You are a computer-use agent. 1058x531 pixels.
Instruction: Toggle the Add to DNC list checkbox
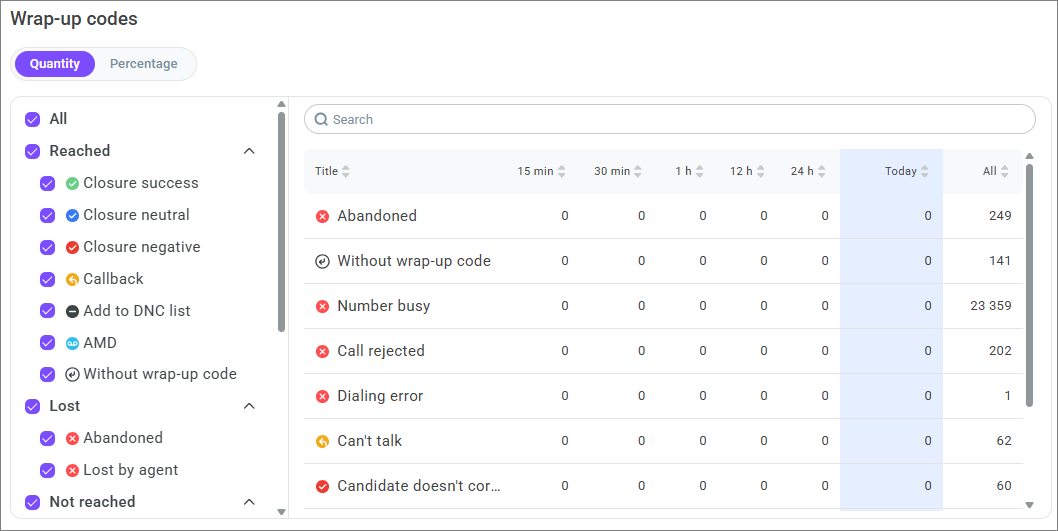point(47,311)
